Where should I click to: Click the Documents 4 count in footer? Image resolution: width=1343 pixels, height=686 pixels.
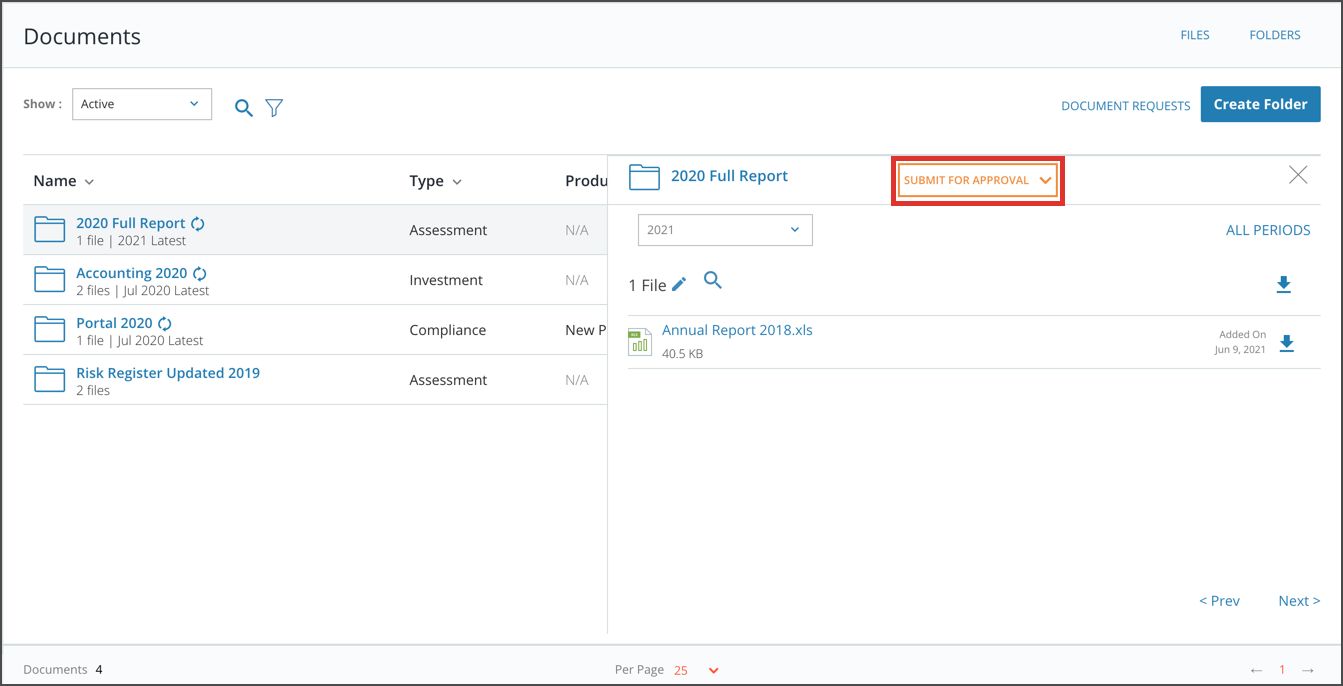click(63, 670)
